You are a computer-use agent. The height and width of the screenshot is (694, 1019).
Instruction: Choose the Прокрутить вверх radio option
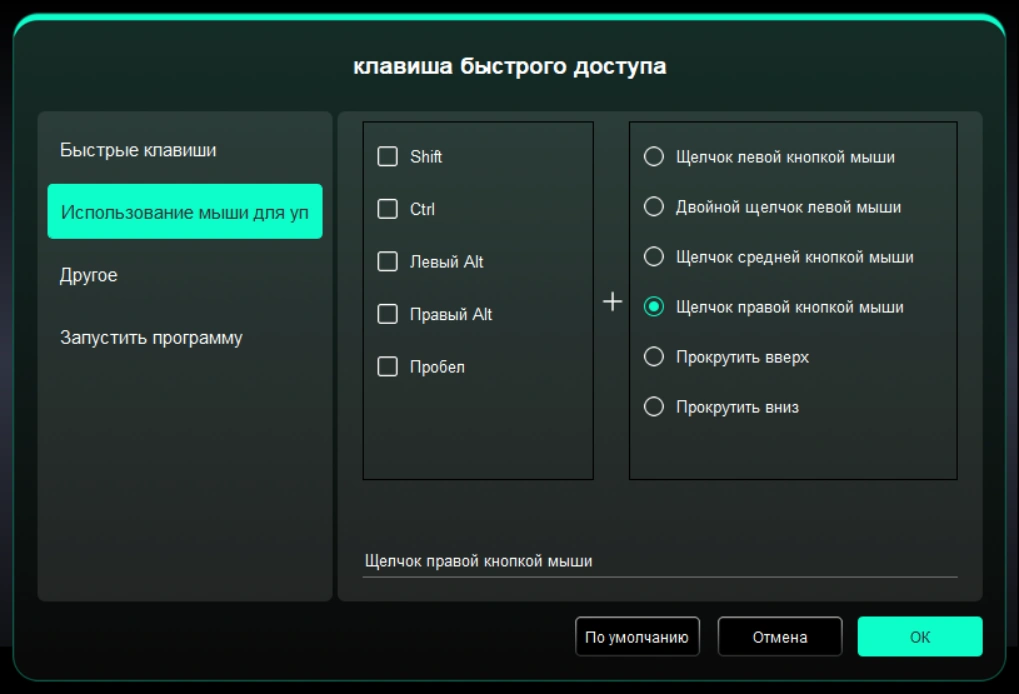click(654, 357)
